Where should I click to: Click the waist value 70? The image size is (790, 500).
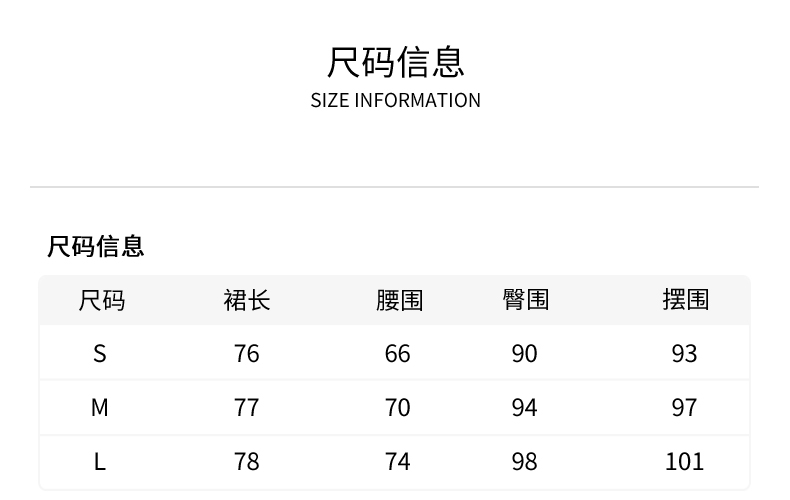398,408
